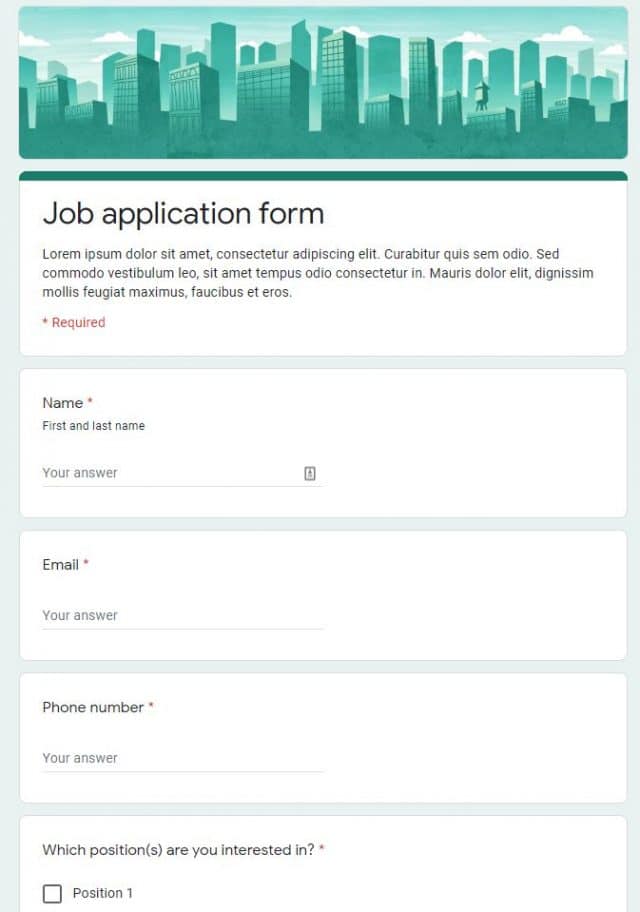Toggle Position 1 selection box
Screen dimensions: 640x912
[x=52, y=893]
